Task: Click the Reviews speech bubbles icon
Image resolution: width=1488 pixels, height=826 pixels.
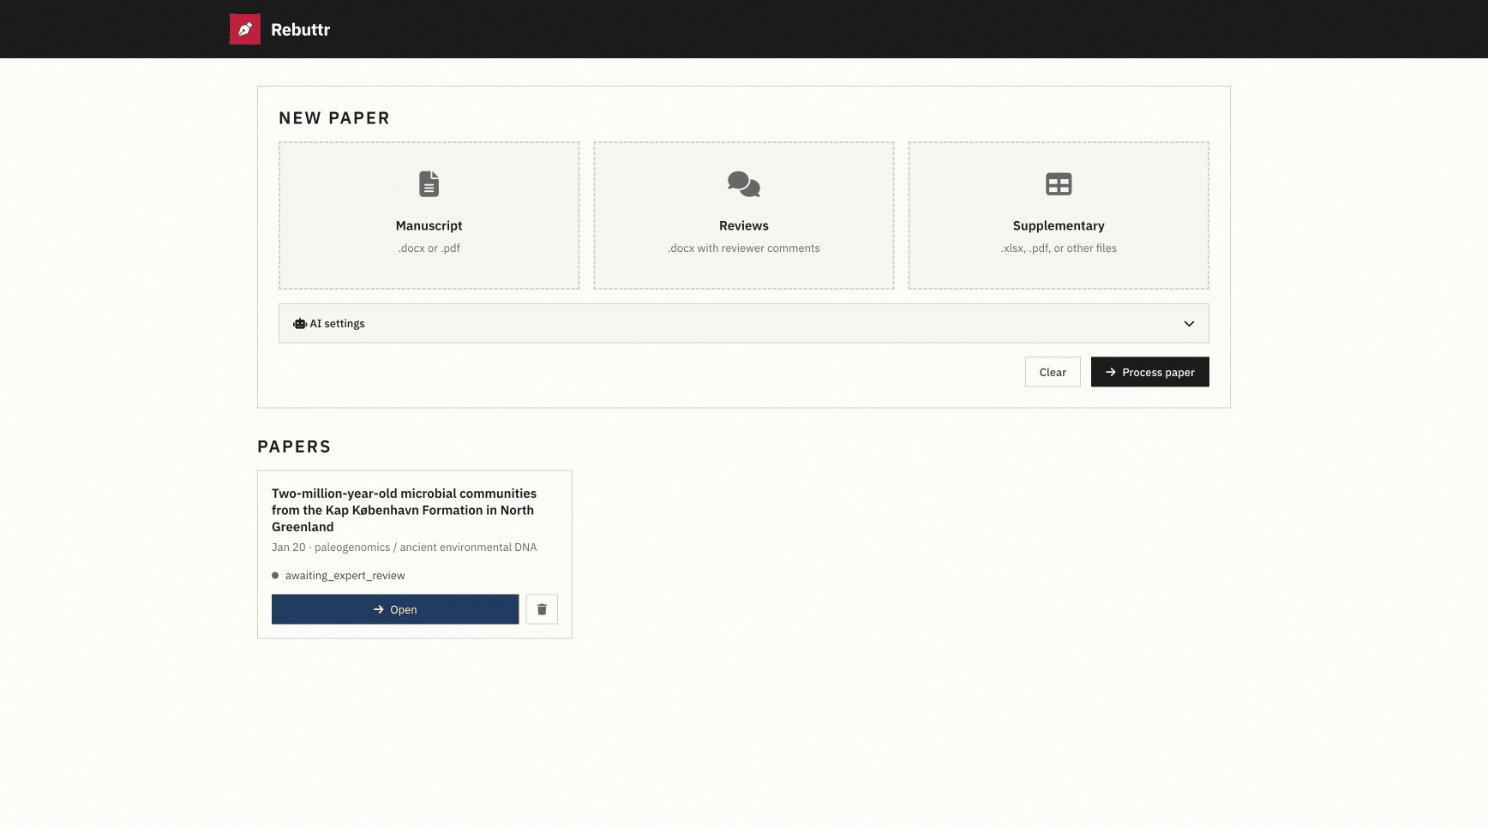Action: (743, 184)
